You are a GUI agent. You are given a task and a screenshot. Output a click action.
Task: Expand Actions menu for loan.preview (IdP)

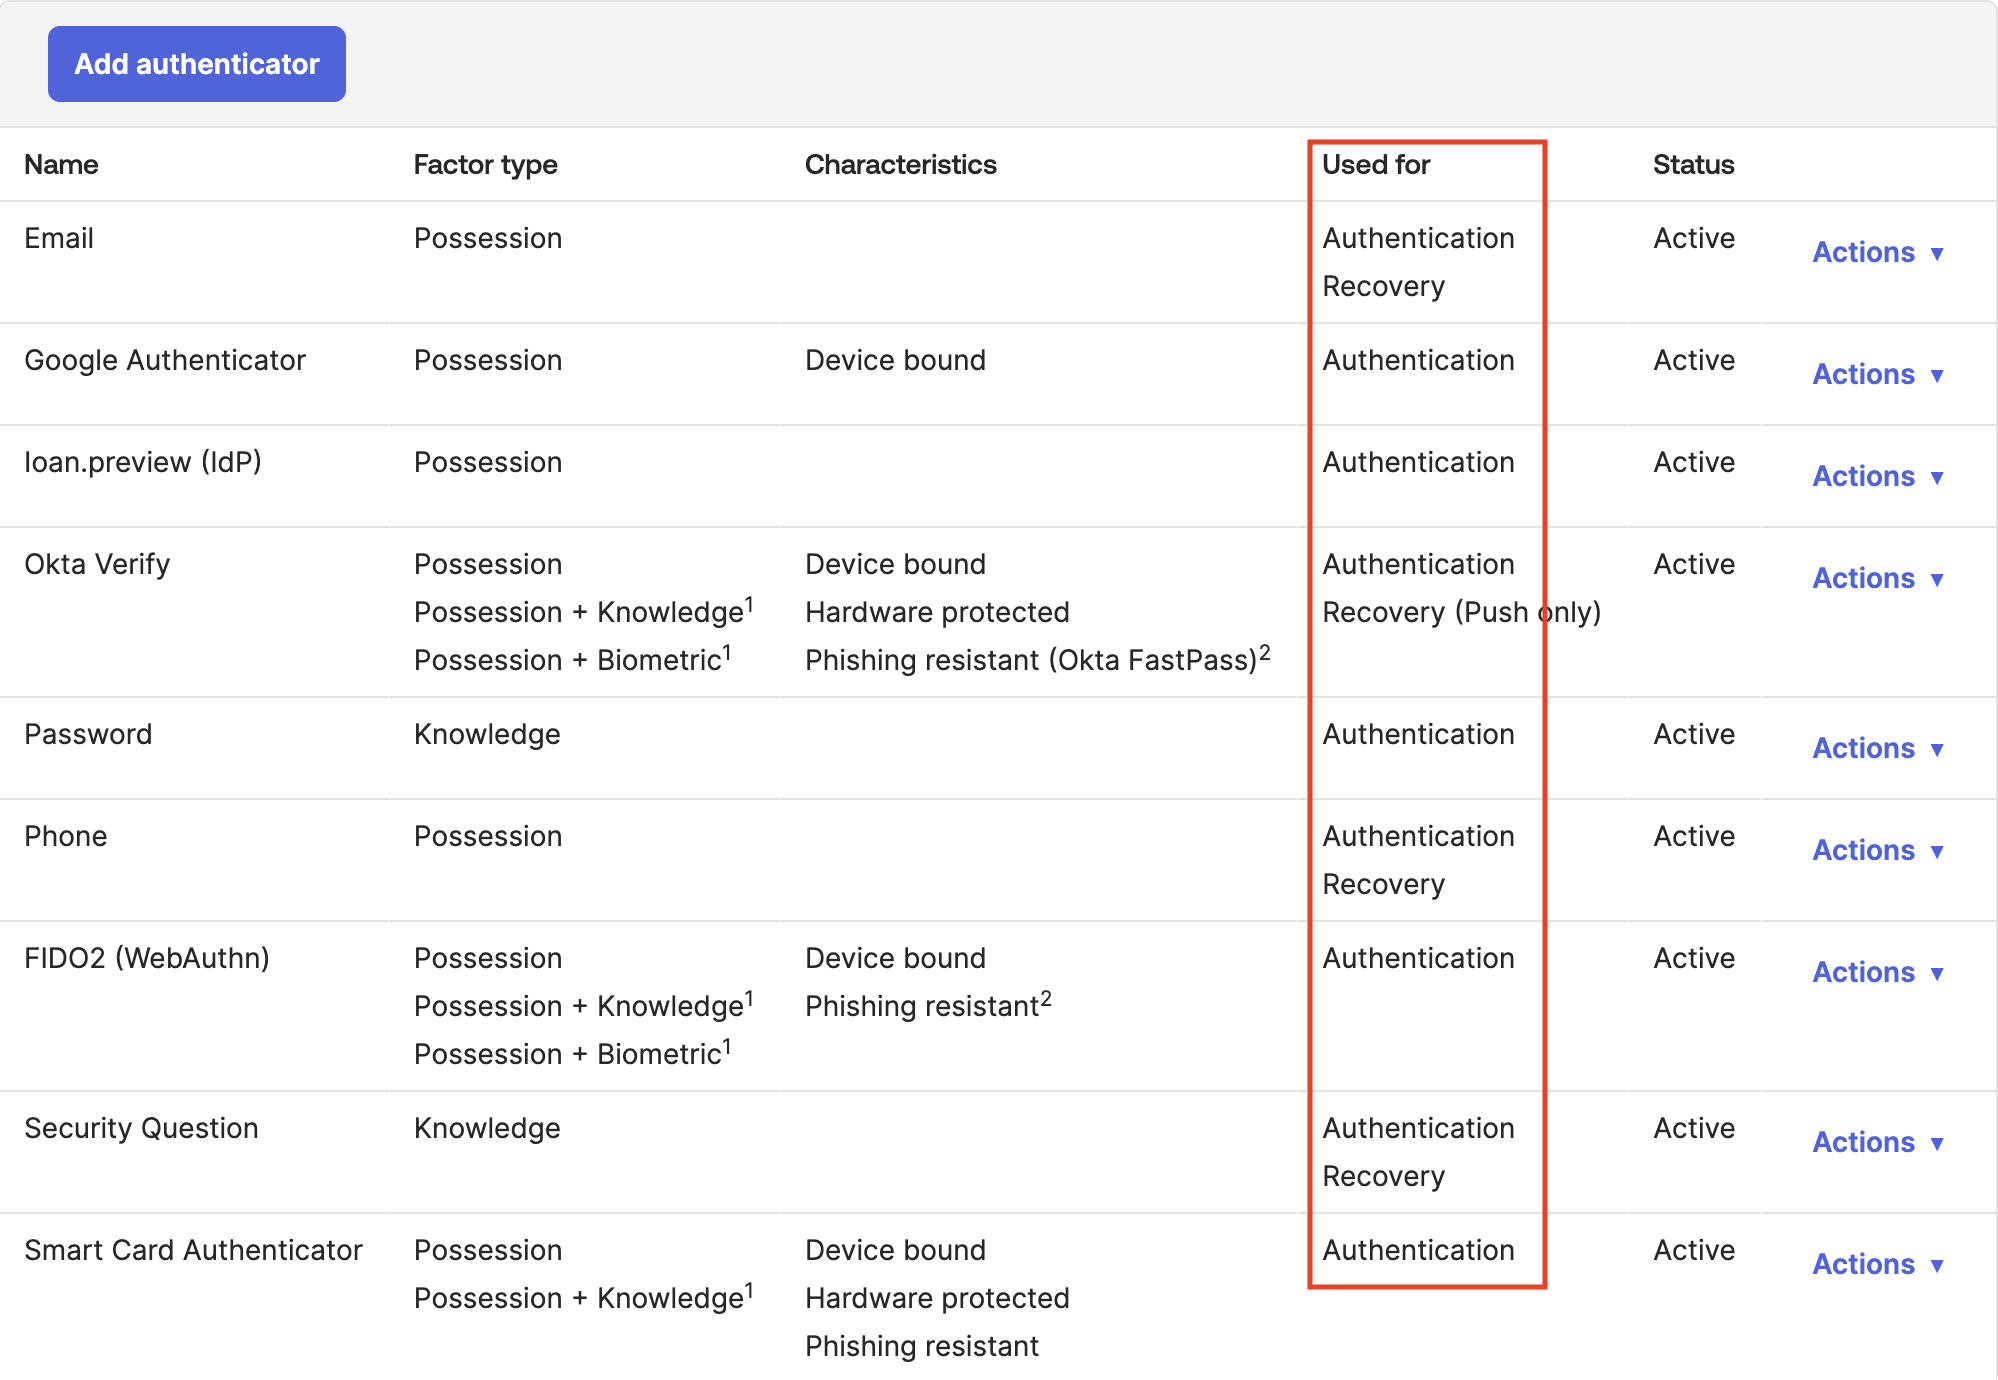click(1876, 476)
